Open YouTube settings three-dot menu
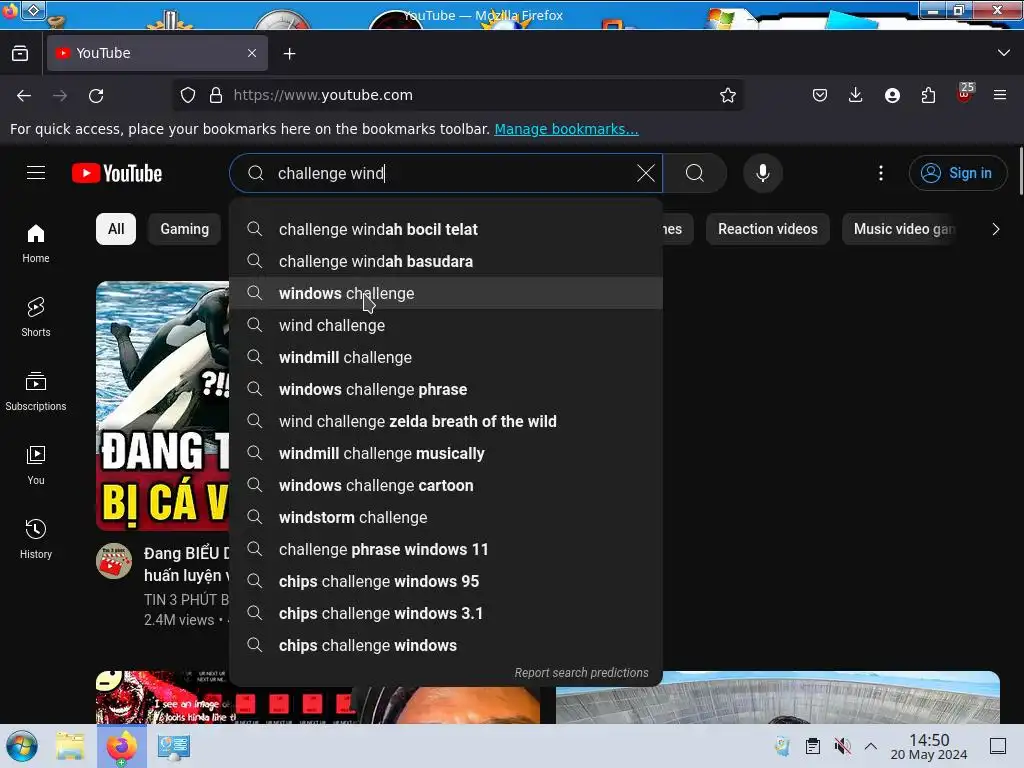1024x768 pixels. point(880,173)
